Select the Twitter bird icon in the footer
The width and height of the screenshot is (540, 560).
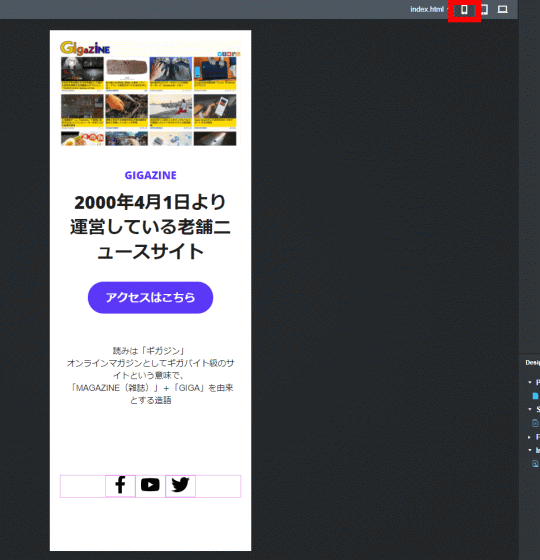pyautogui.click(x=180, y=485)
